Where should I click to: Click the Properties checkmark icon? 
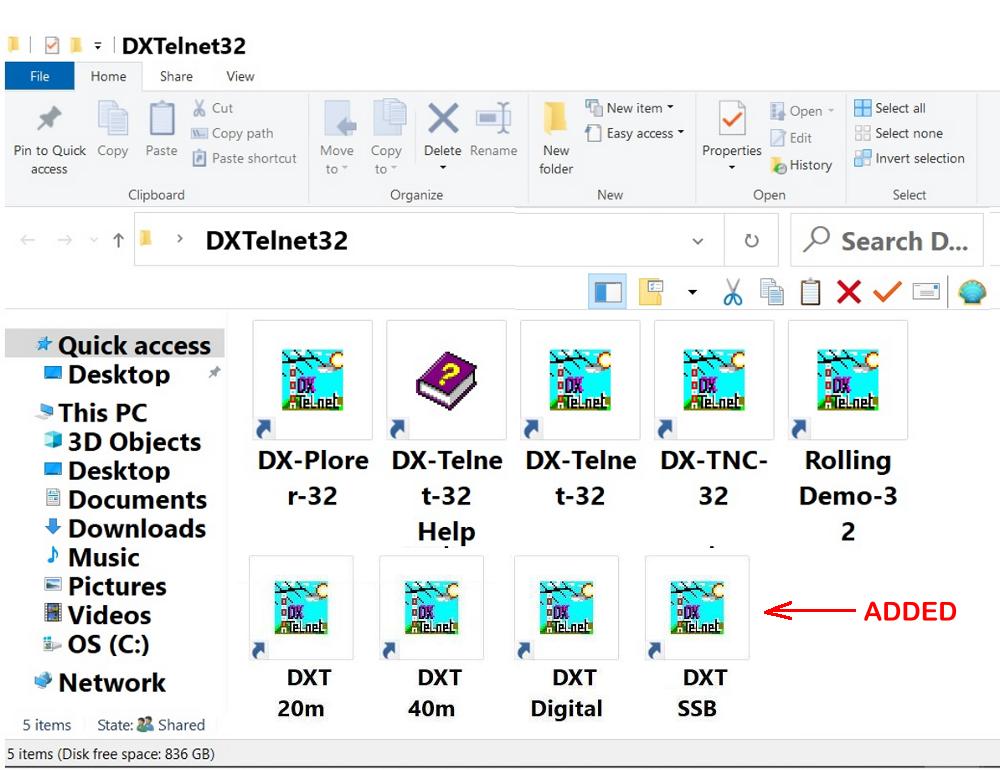click(732, 118)
